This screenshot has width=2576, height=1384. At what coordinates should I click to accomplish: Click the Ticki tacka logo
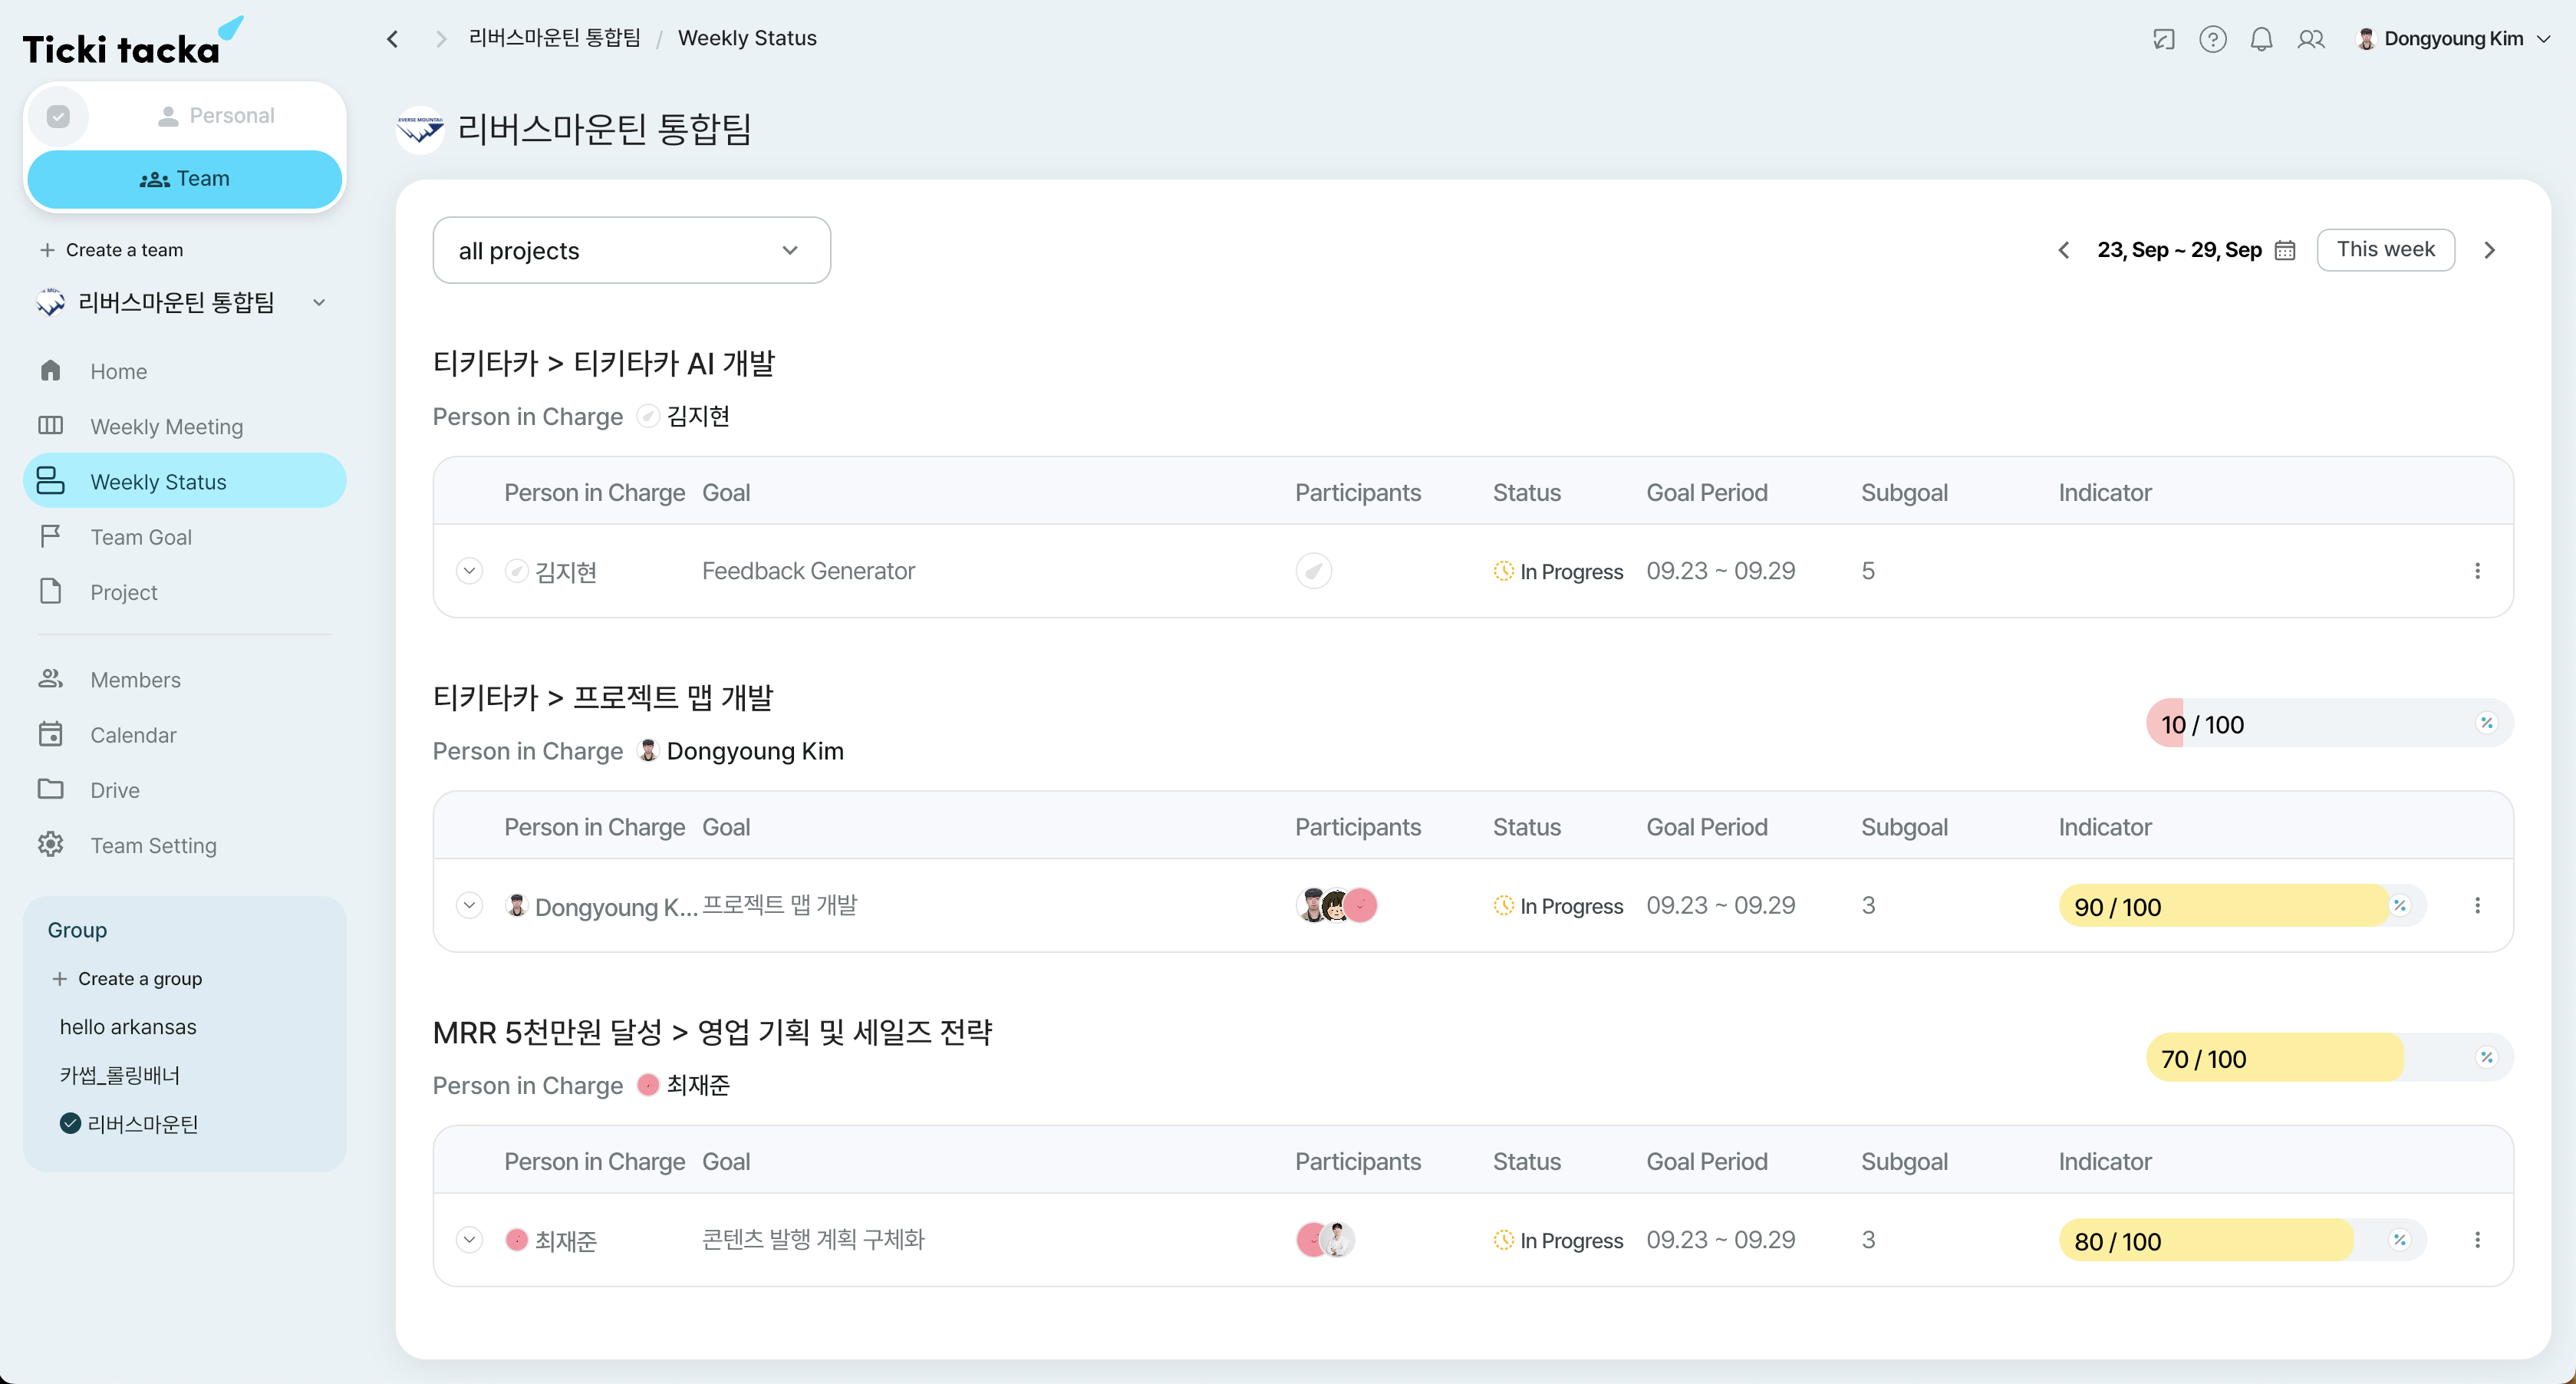[x=132, y=42]
